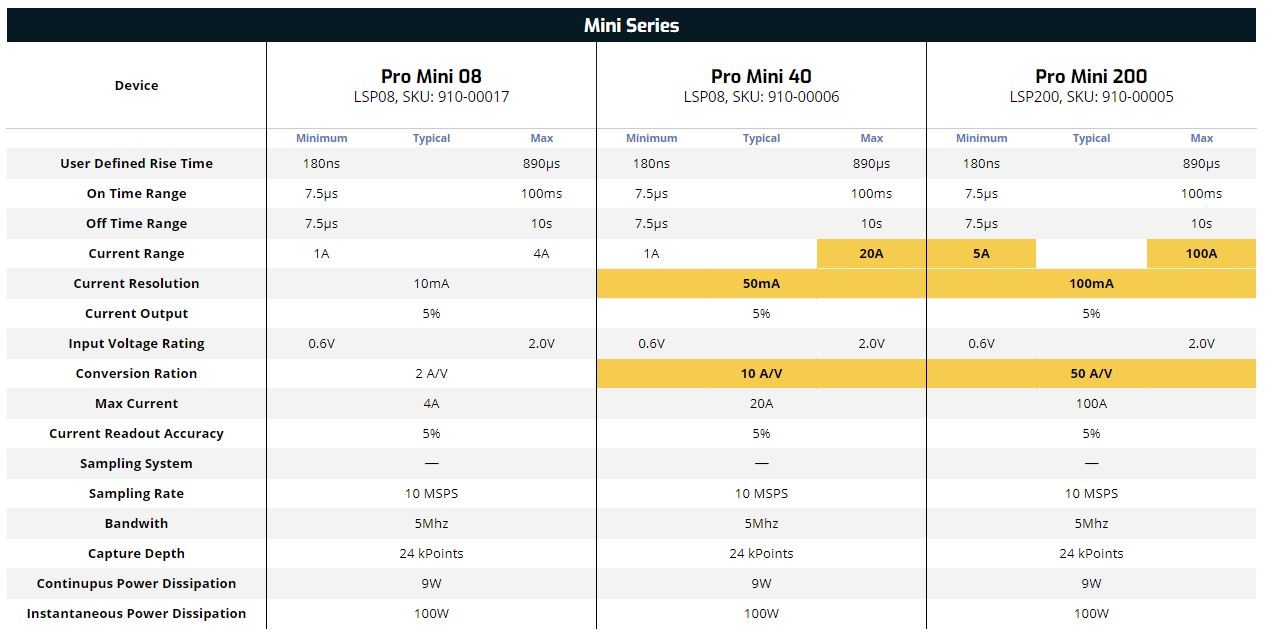Click the Mini Series table header
The width and height of the screenshot is (1266, 636).
pyautogui.click(x=631, y=25)
